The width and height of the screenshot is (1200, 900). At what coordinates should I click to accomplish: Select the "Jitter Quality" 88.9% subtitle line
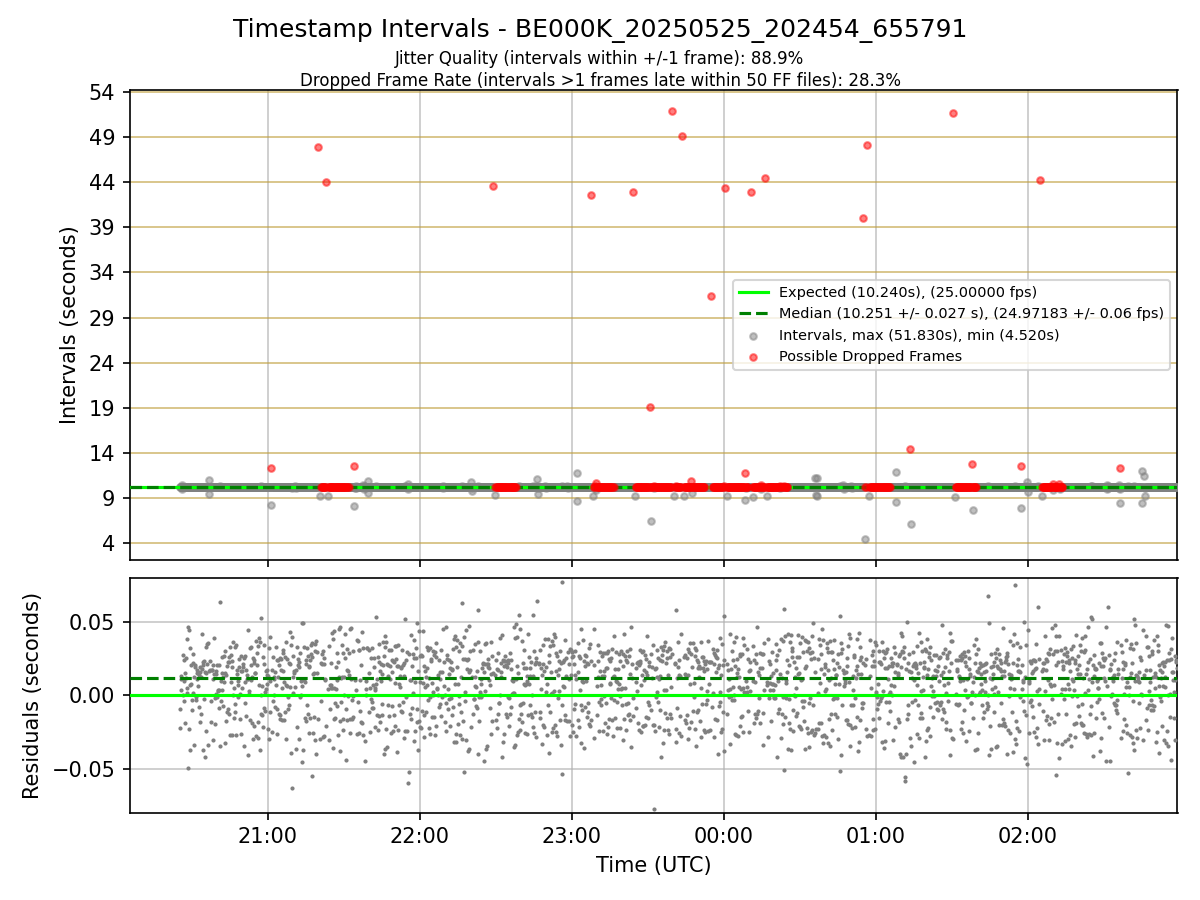[599, 58]
